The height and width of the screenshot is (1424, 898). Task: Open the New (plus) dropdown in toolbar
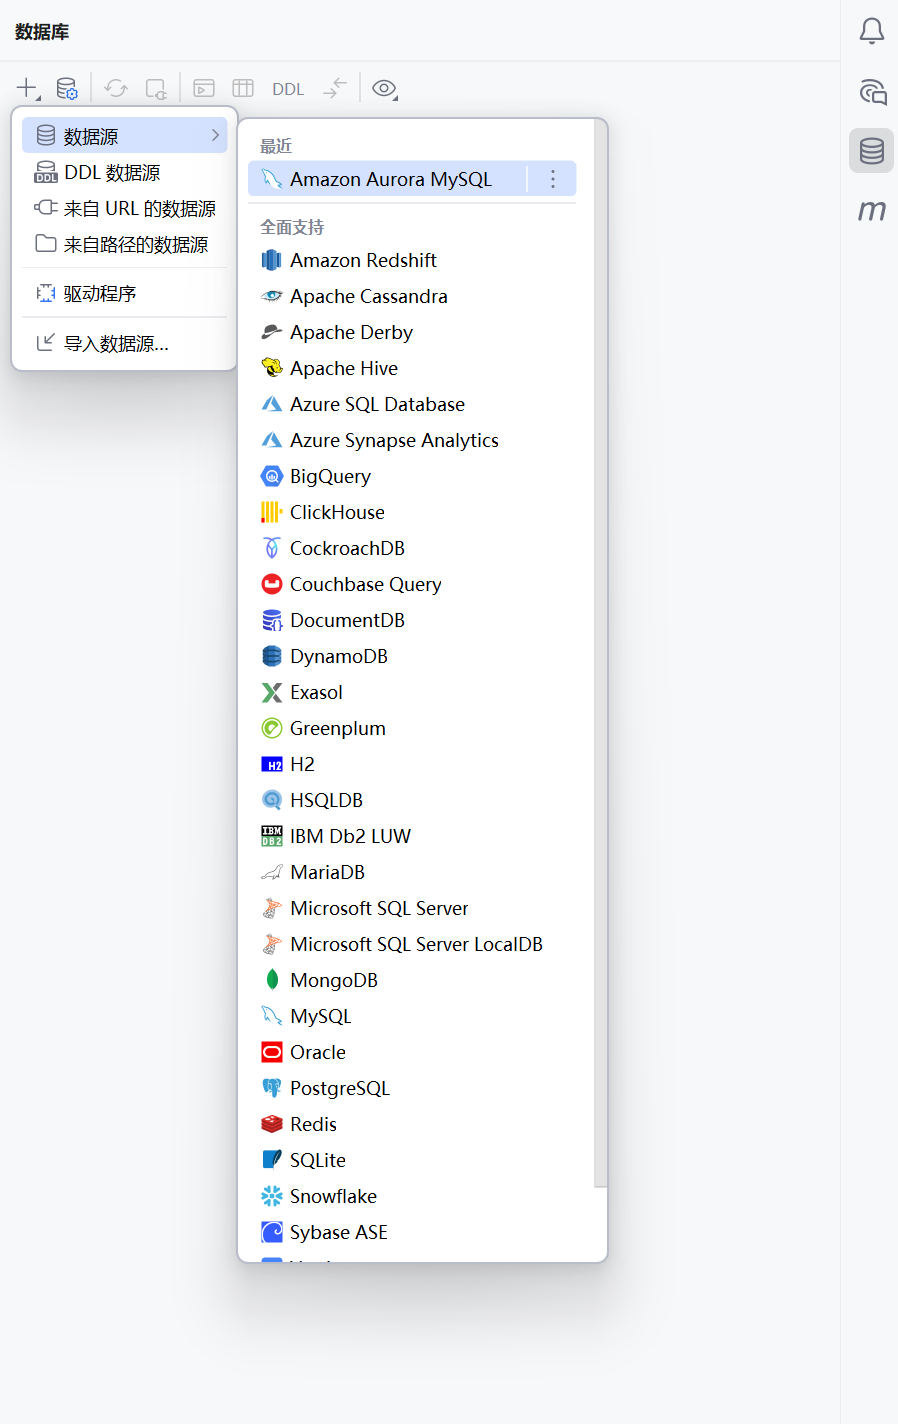pyautogui.click(x=28, y=88)
